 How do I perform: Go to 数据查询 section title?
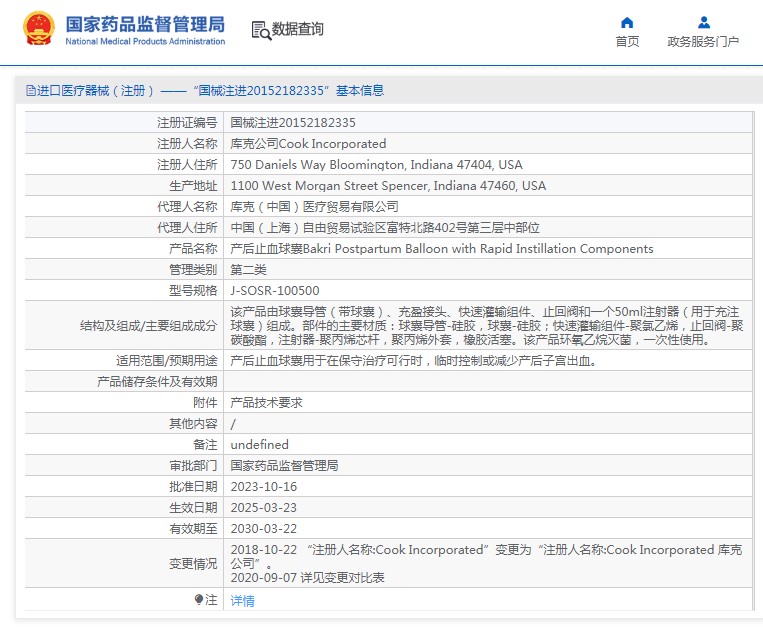pos(298,30)
